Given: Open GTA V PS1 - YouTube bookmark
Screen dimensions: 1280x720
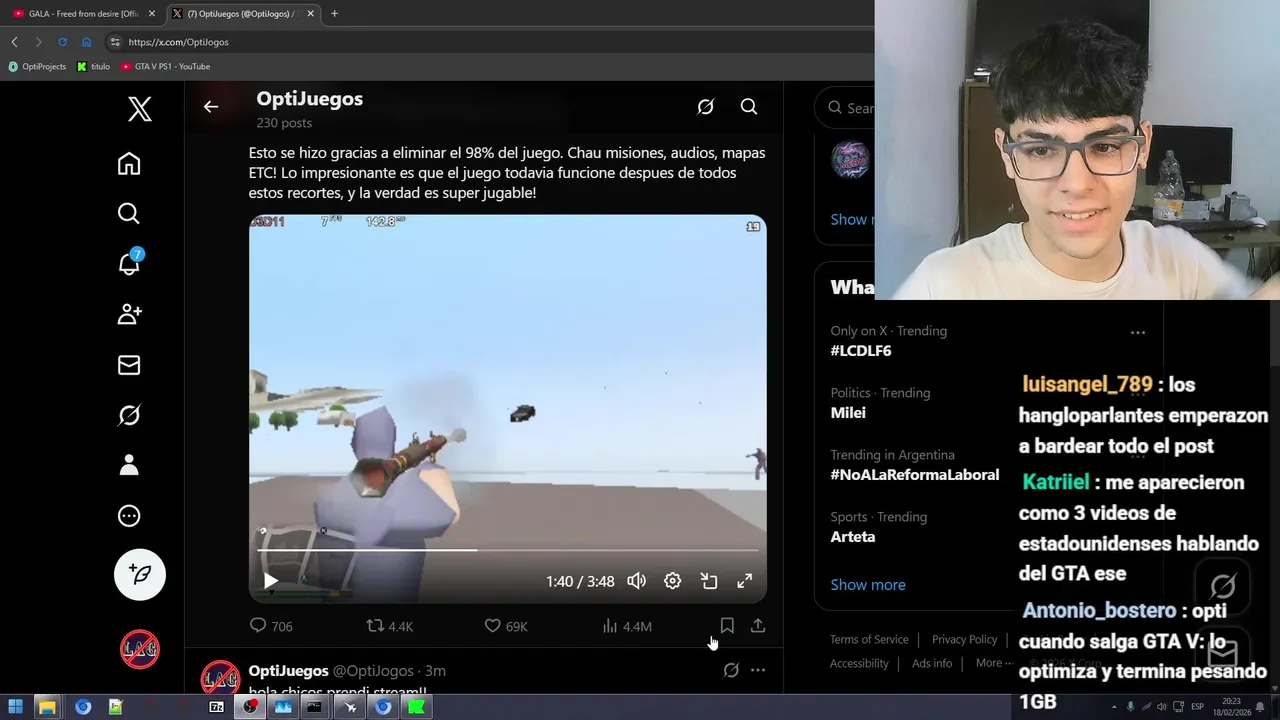Looking at the screenshot, I should pyautogui.click(x=165, y=67).
